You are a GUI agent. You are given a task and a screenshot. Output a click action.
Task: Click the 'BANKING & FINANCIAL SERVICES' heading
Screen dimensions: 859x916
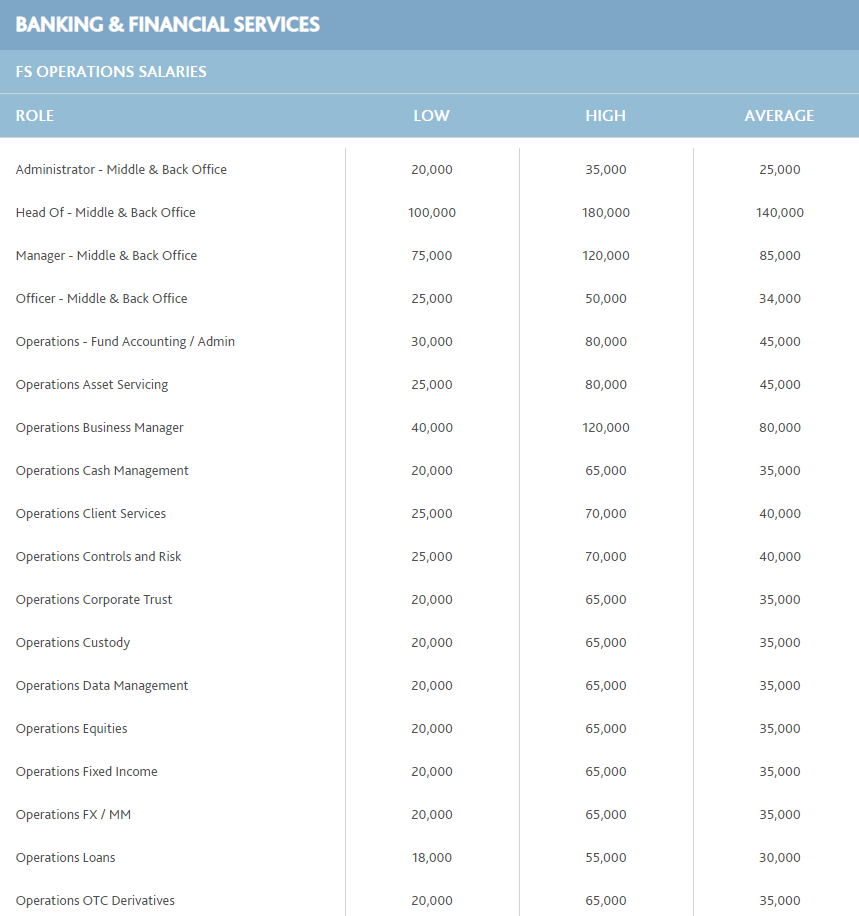point(167,25)
